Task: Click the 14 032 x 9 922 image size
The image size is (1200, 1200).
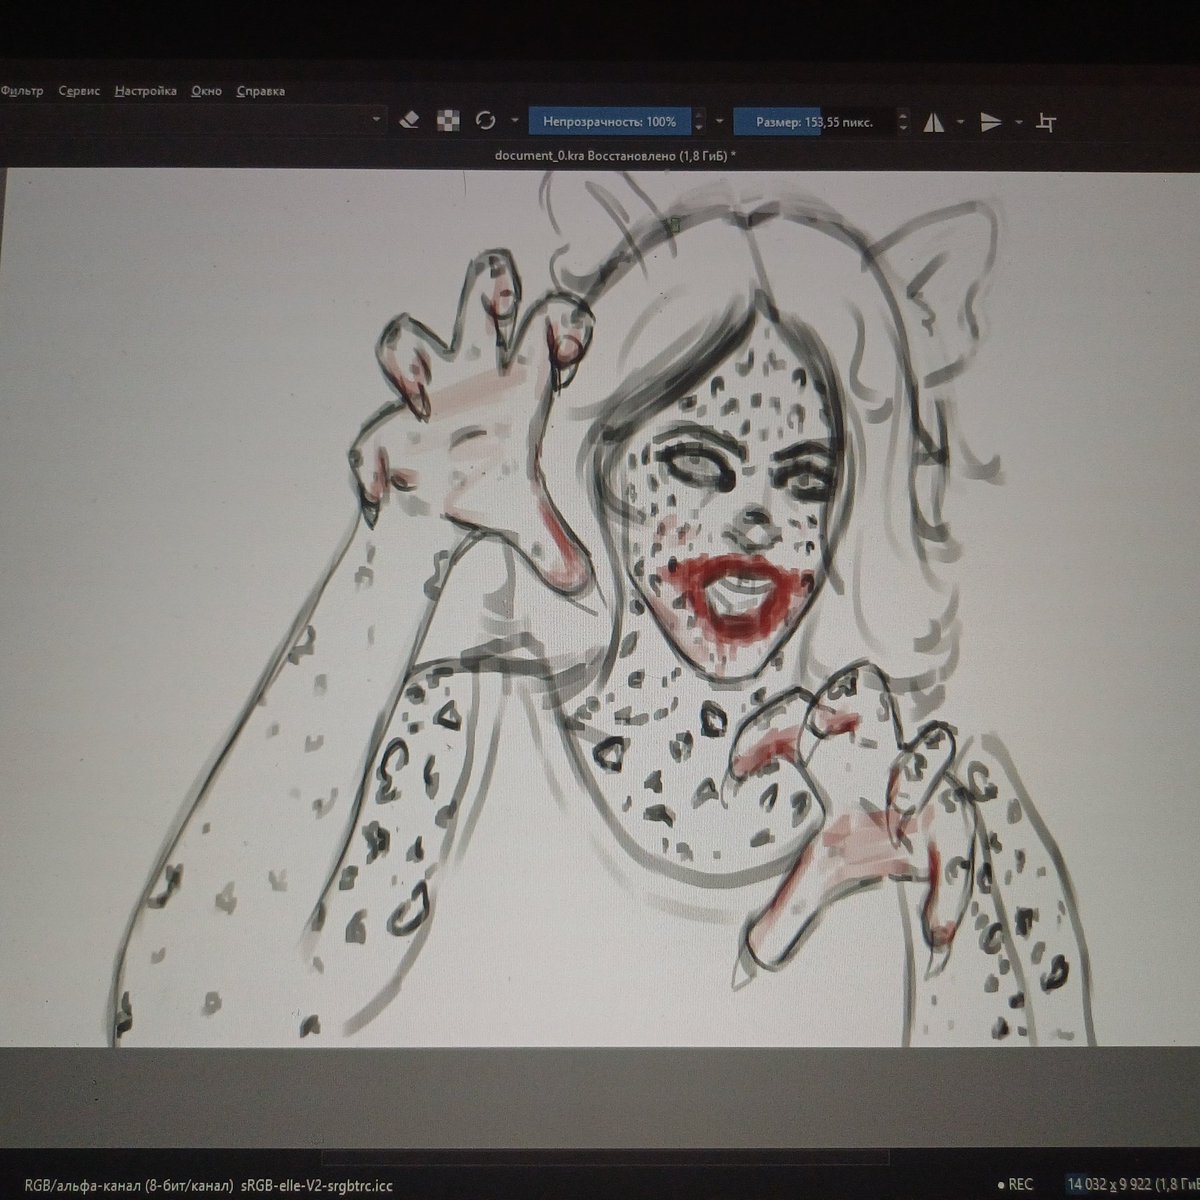Action: coord(1110,1184)
